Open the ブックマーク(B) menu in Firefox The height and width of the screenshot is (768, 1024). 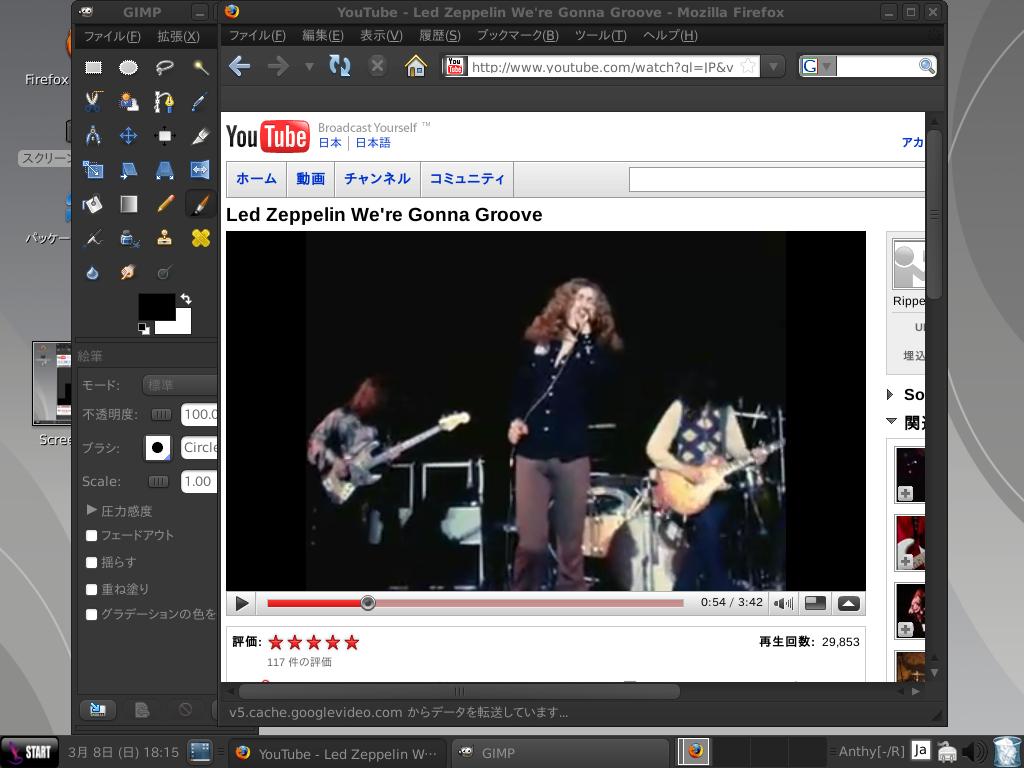(517, 36)
